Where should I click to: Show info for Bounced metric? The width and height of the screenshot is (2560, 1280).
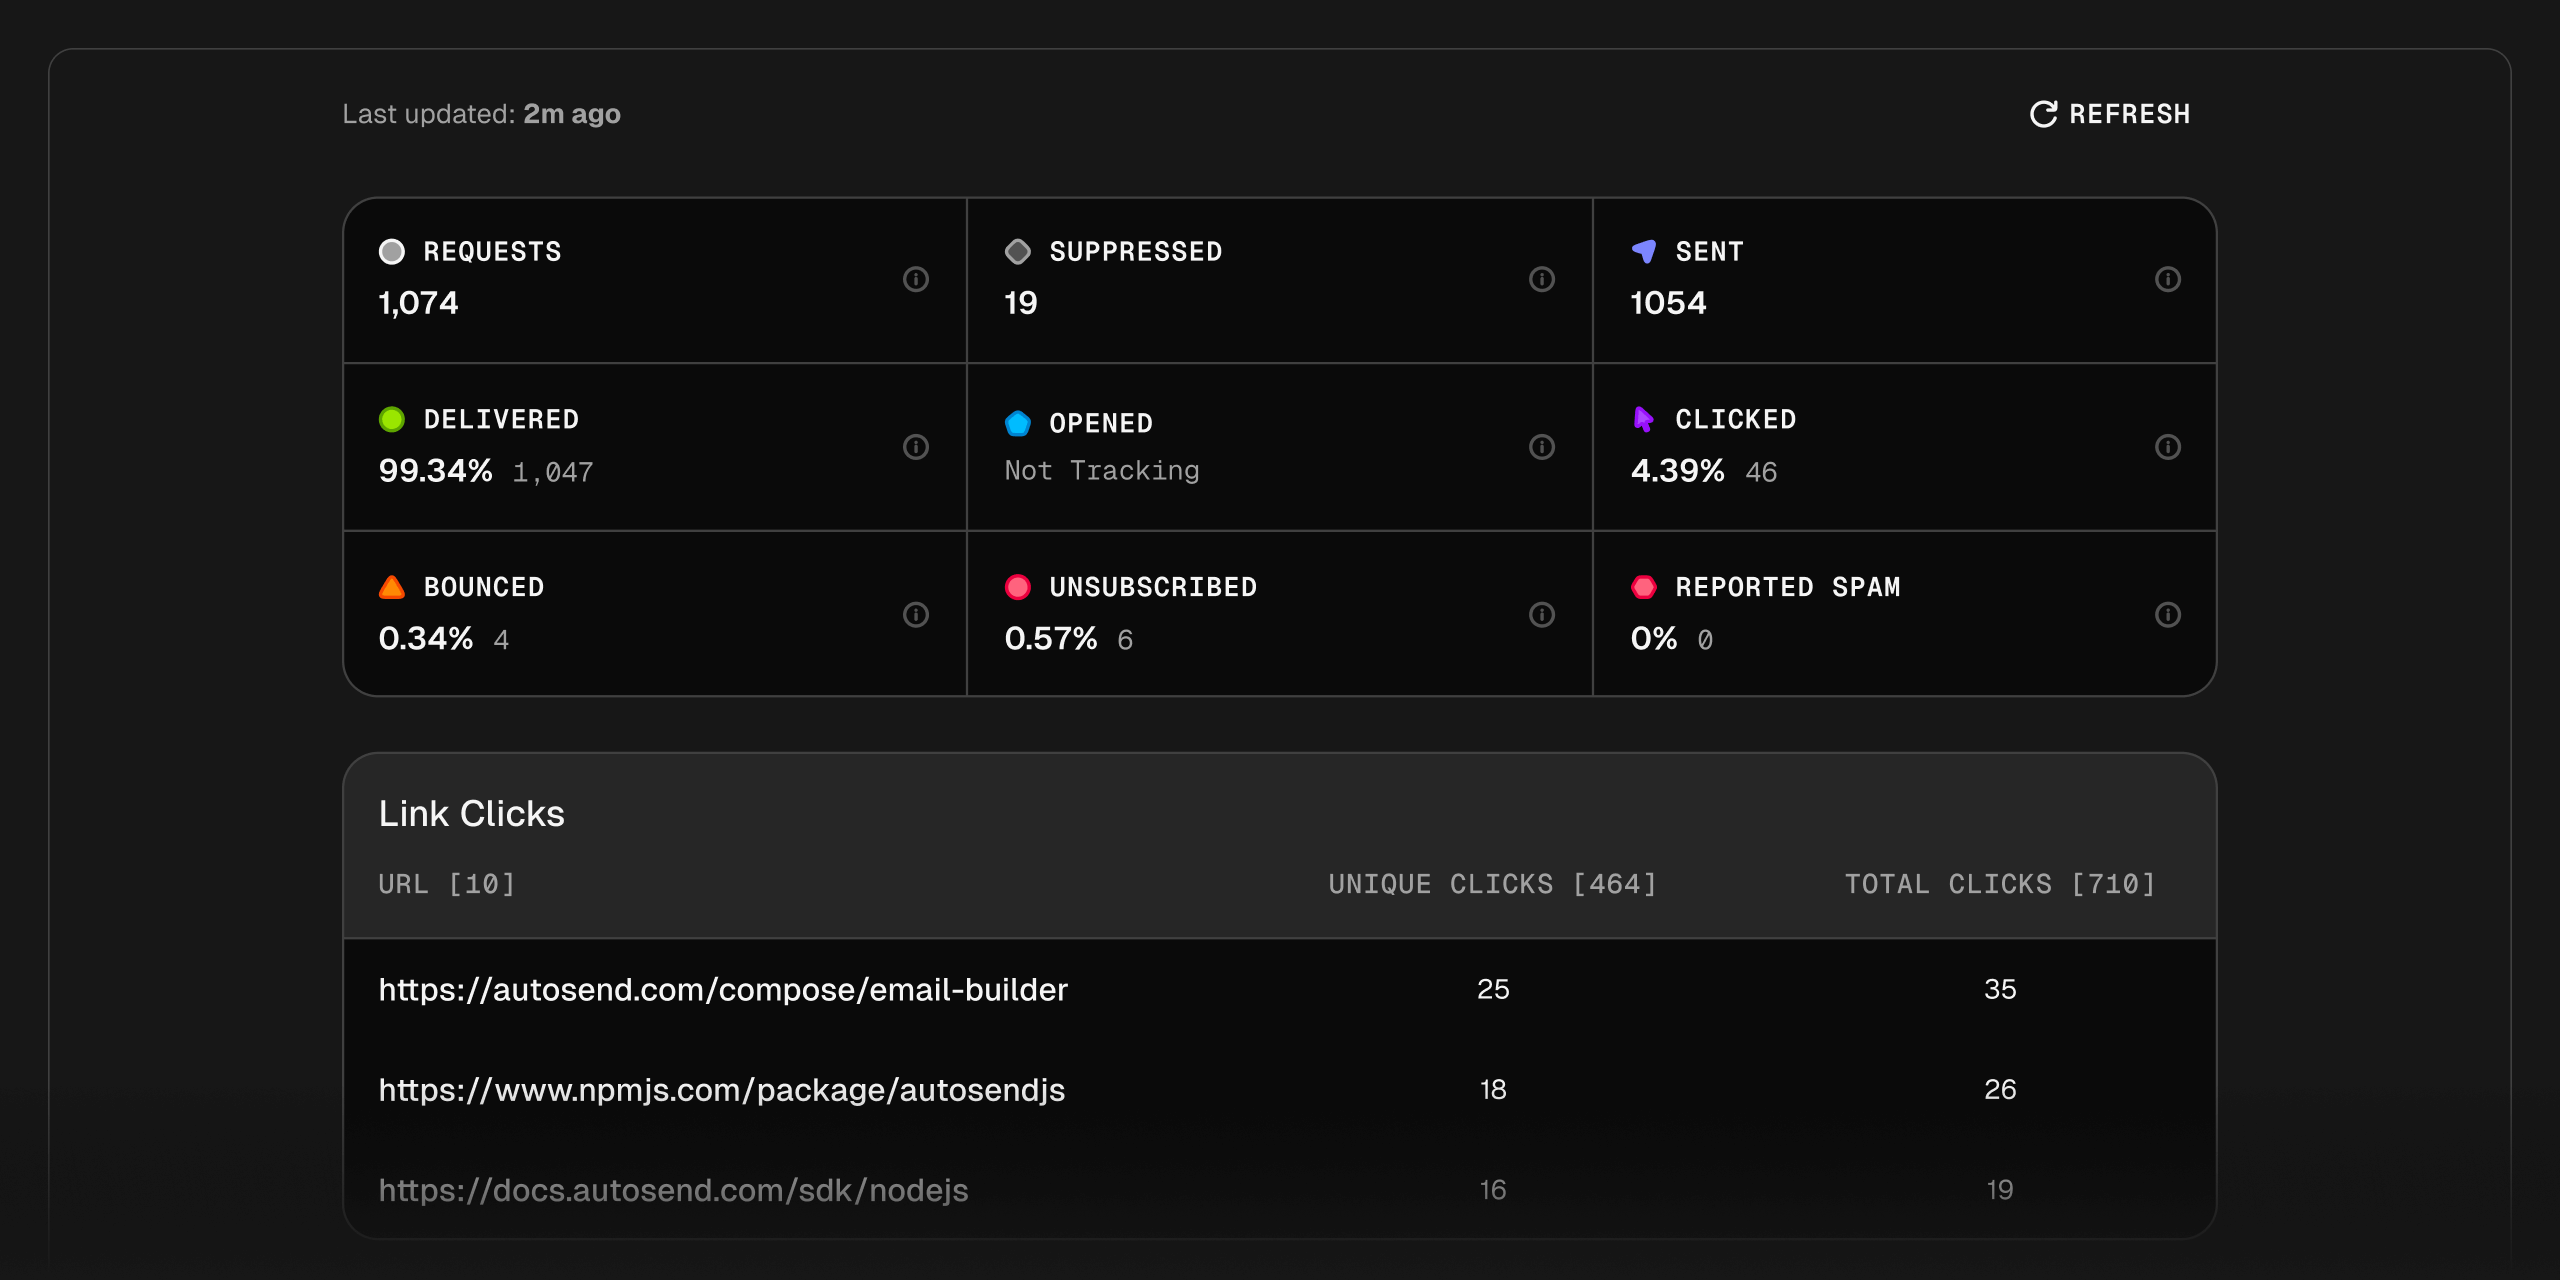tap(916, 614)
